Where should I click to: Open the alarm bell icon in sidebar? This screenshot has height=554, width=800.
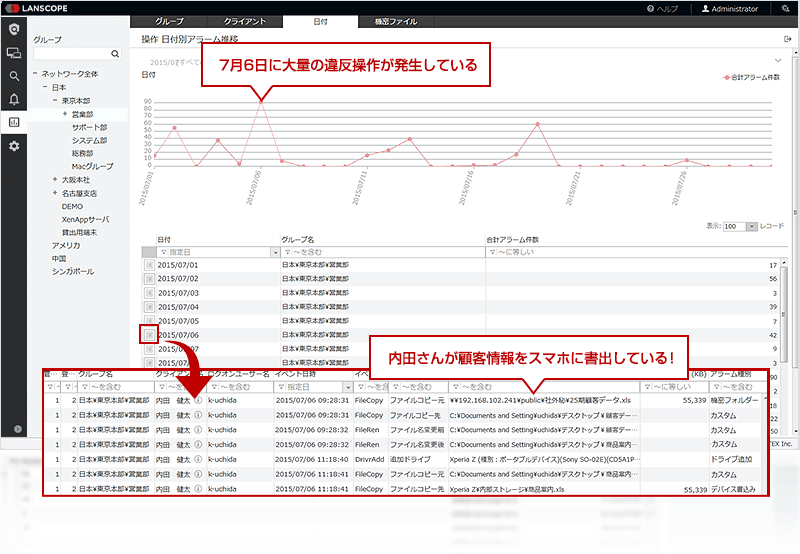(x=14, y=99)
